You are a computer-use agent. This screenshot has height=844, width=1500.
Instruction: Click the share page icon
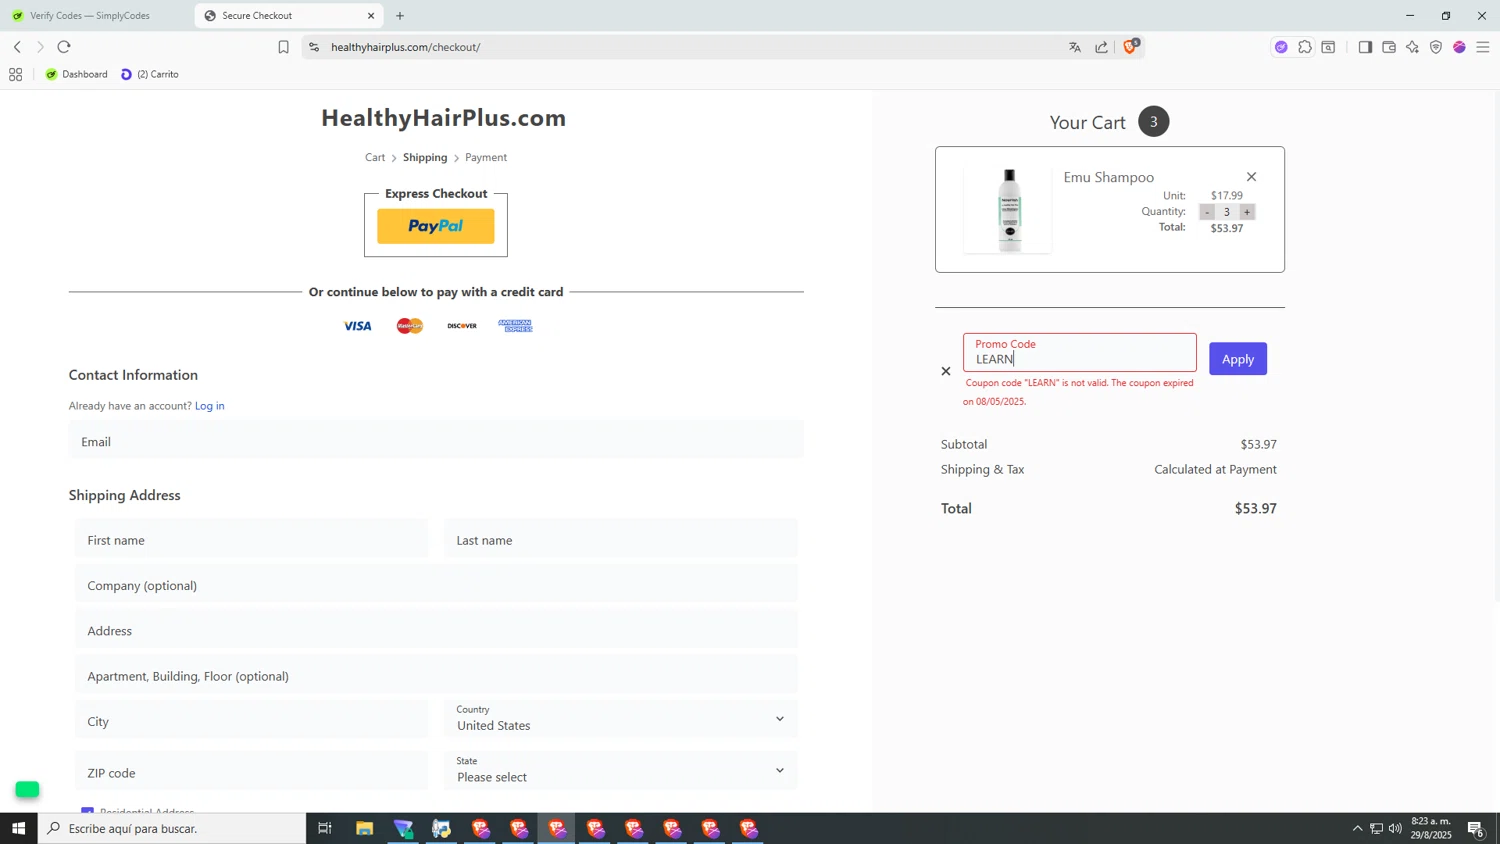coord(1101,47)
